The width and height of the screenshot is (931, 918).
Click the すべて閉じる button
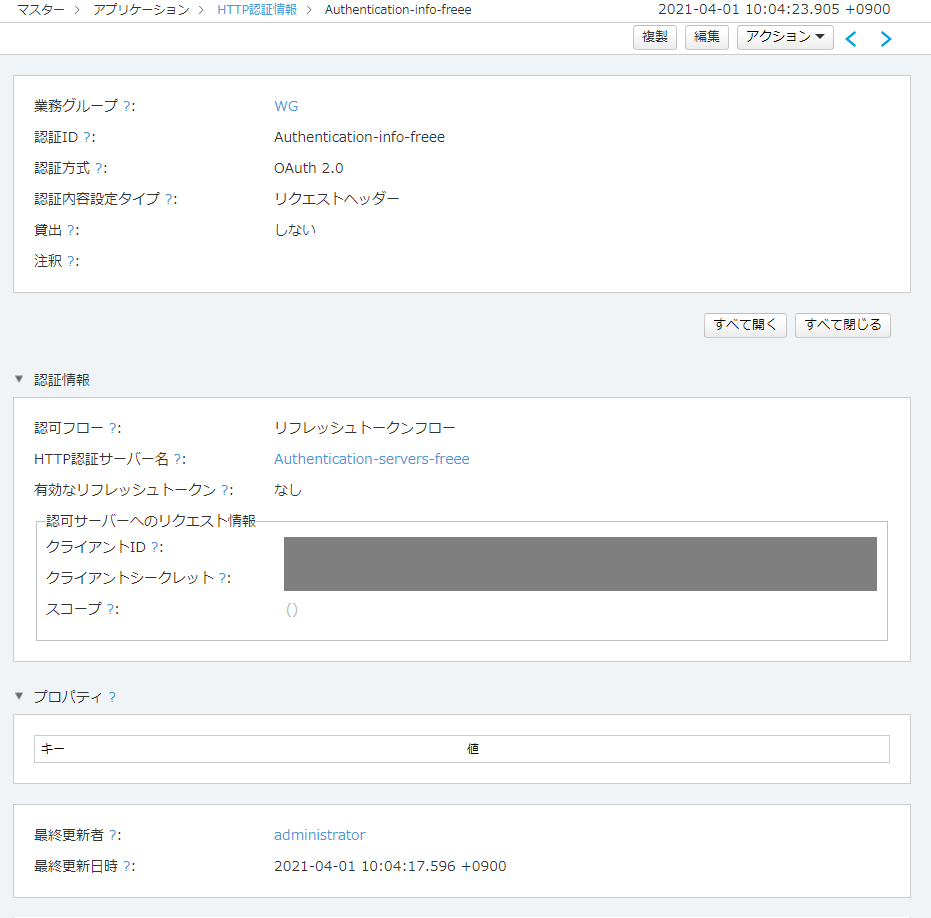842,325
